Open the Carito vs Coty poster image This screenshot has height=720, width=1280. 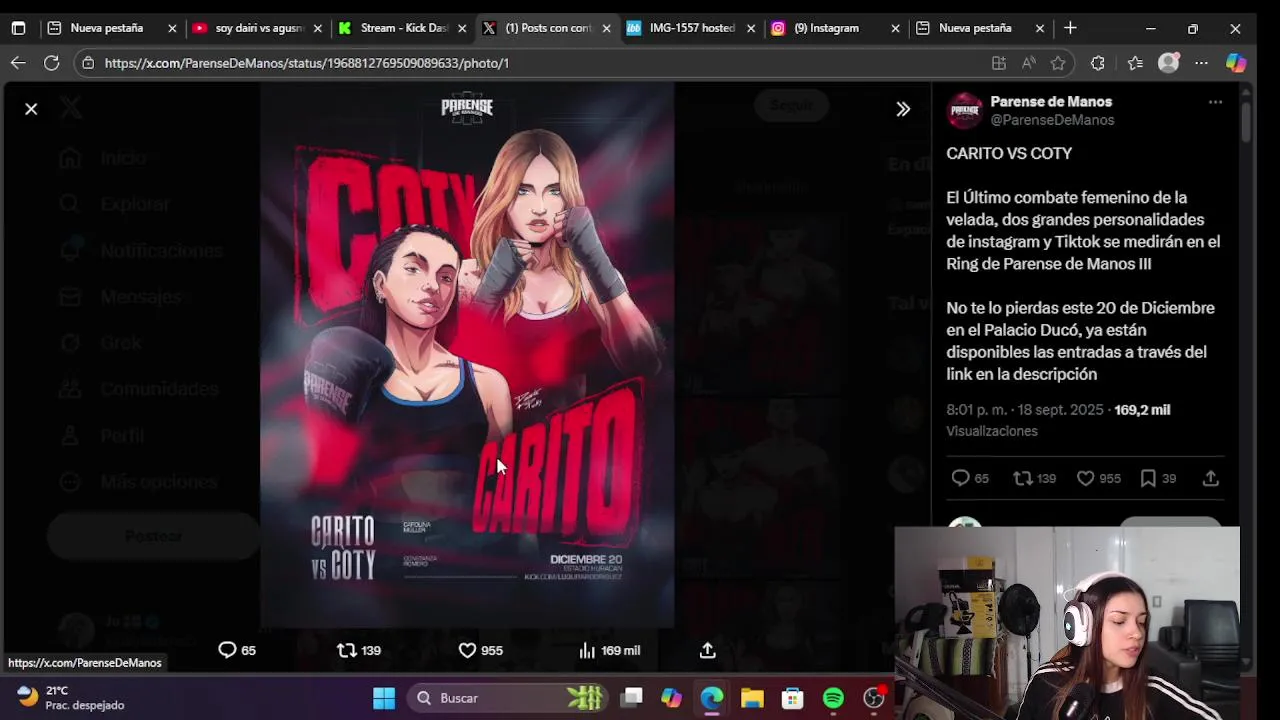(467, 355)
